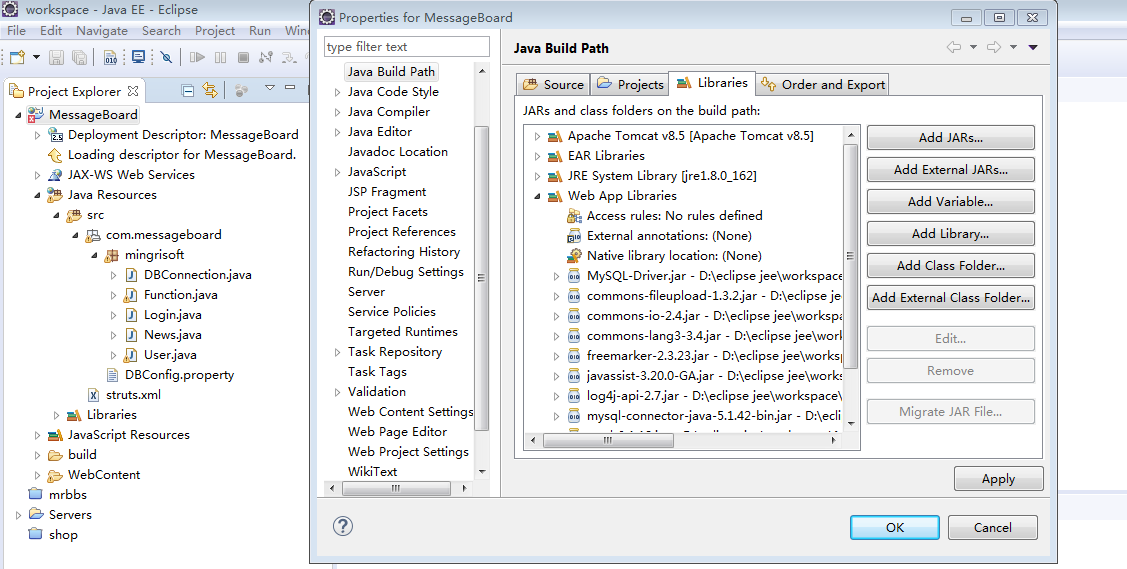Click the libraries list vertical scrollbar
1127x569 pixels.
851,255
